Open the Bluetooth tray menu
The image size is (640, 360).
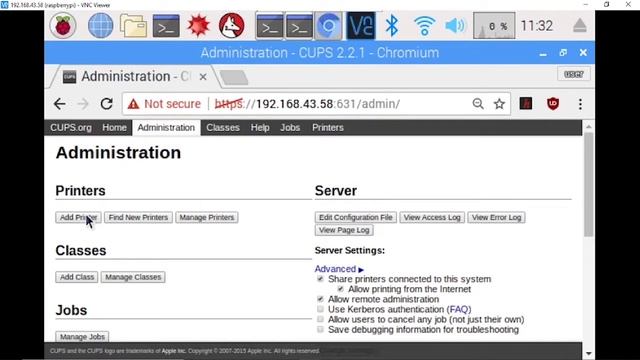click(x=392, y=25)
